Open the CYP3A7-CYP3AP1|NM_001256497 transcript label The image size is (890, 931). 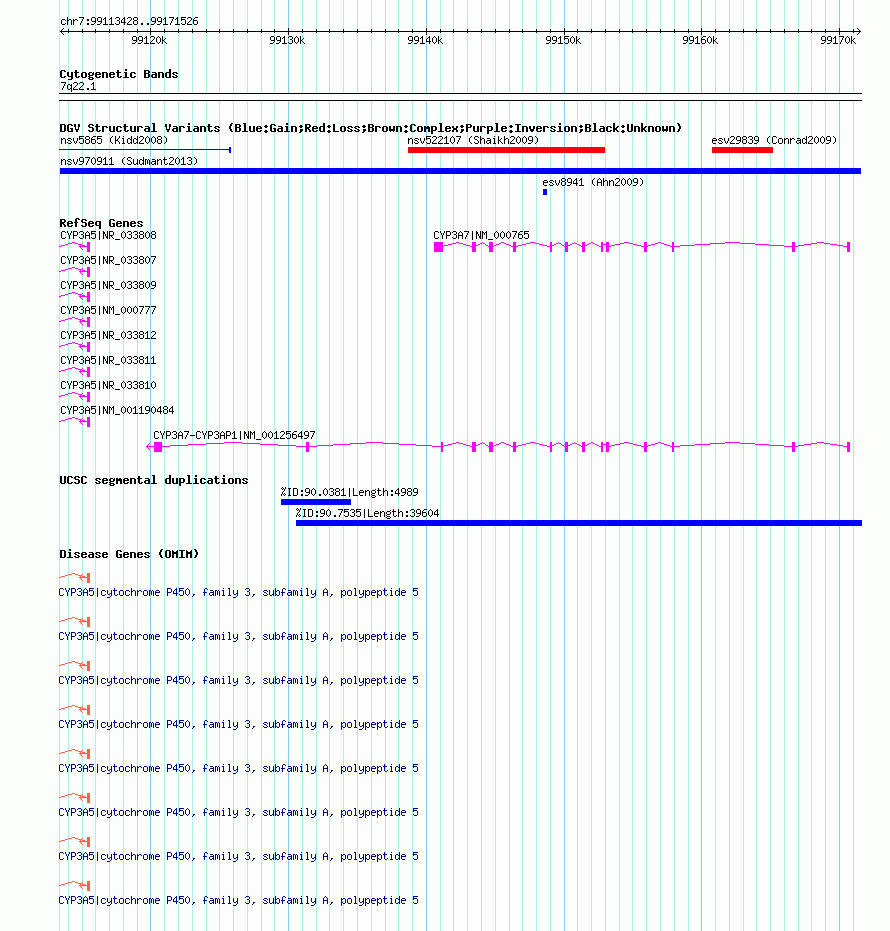(235, 436)
